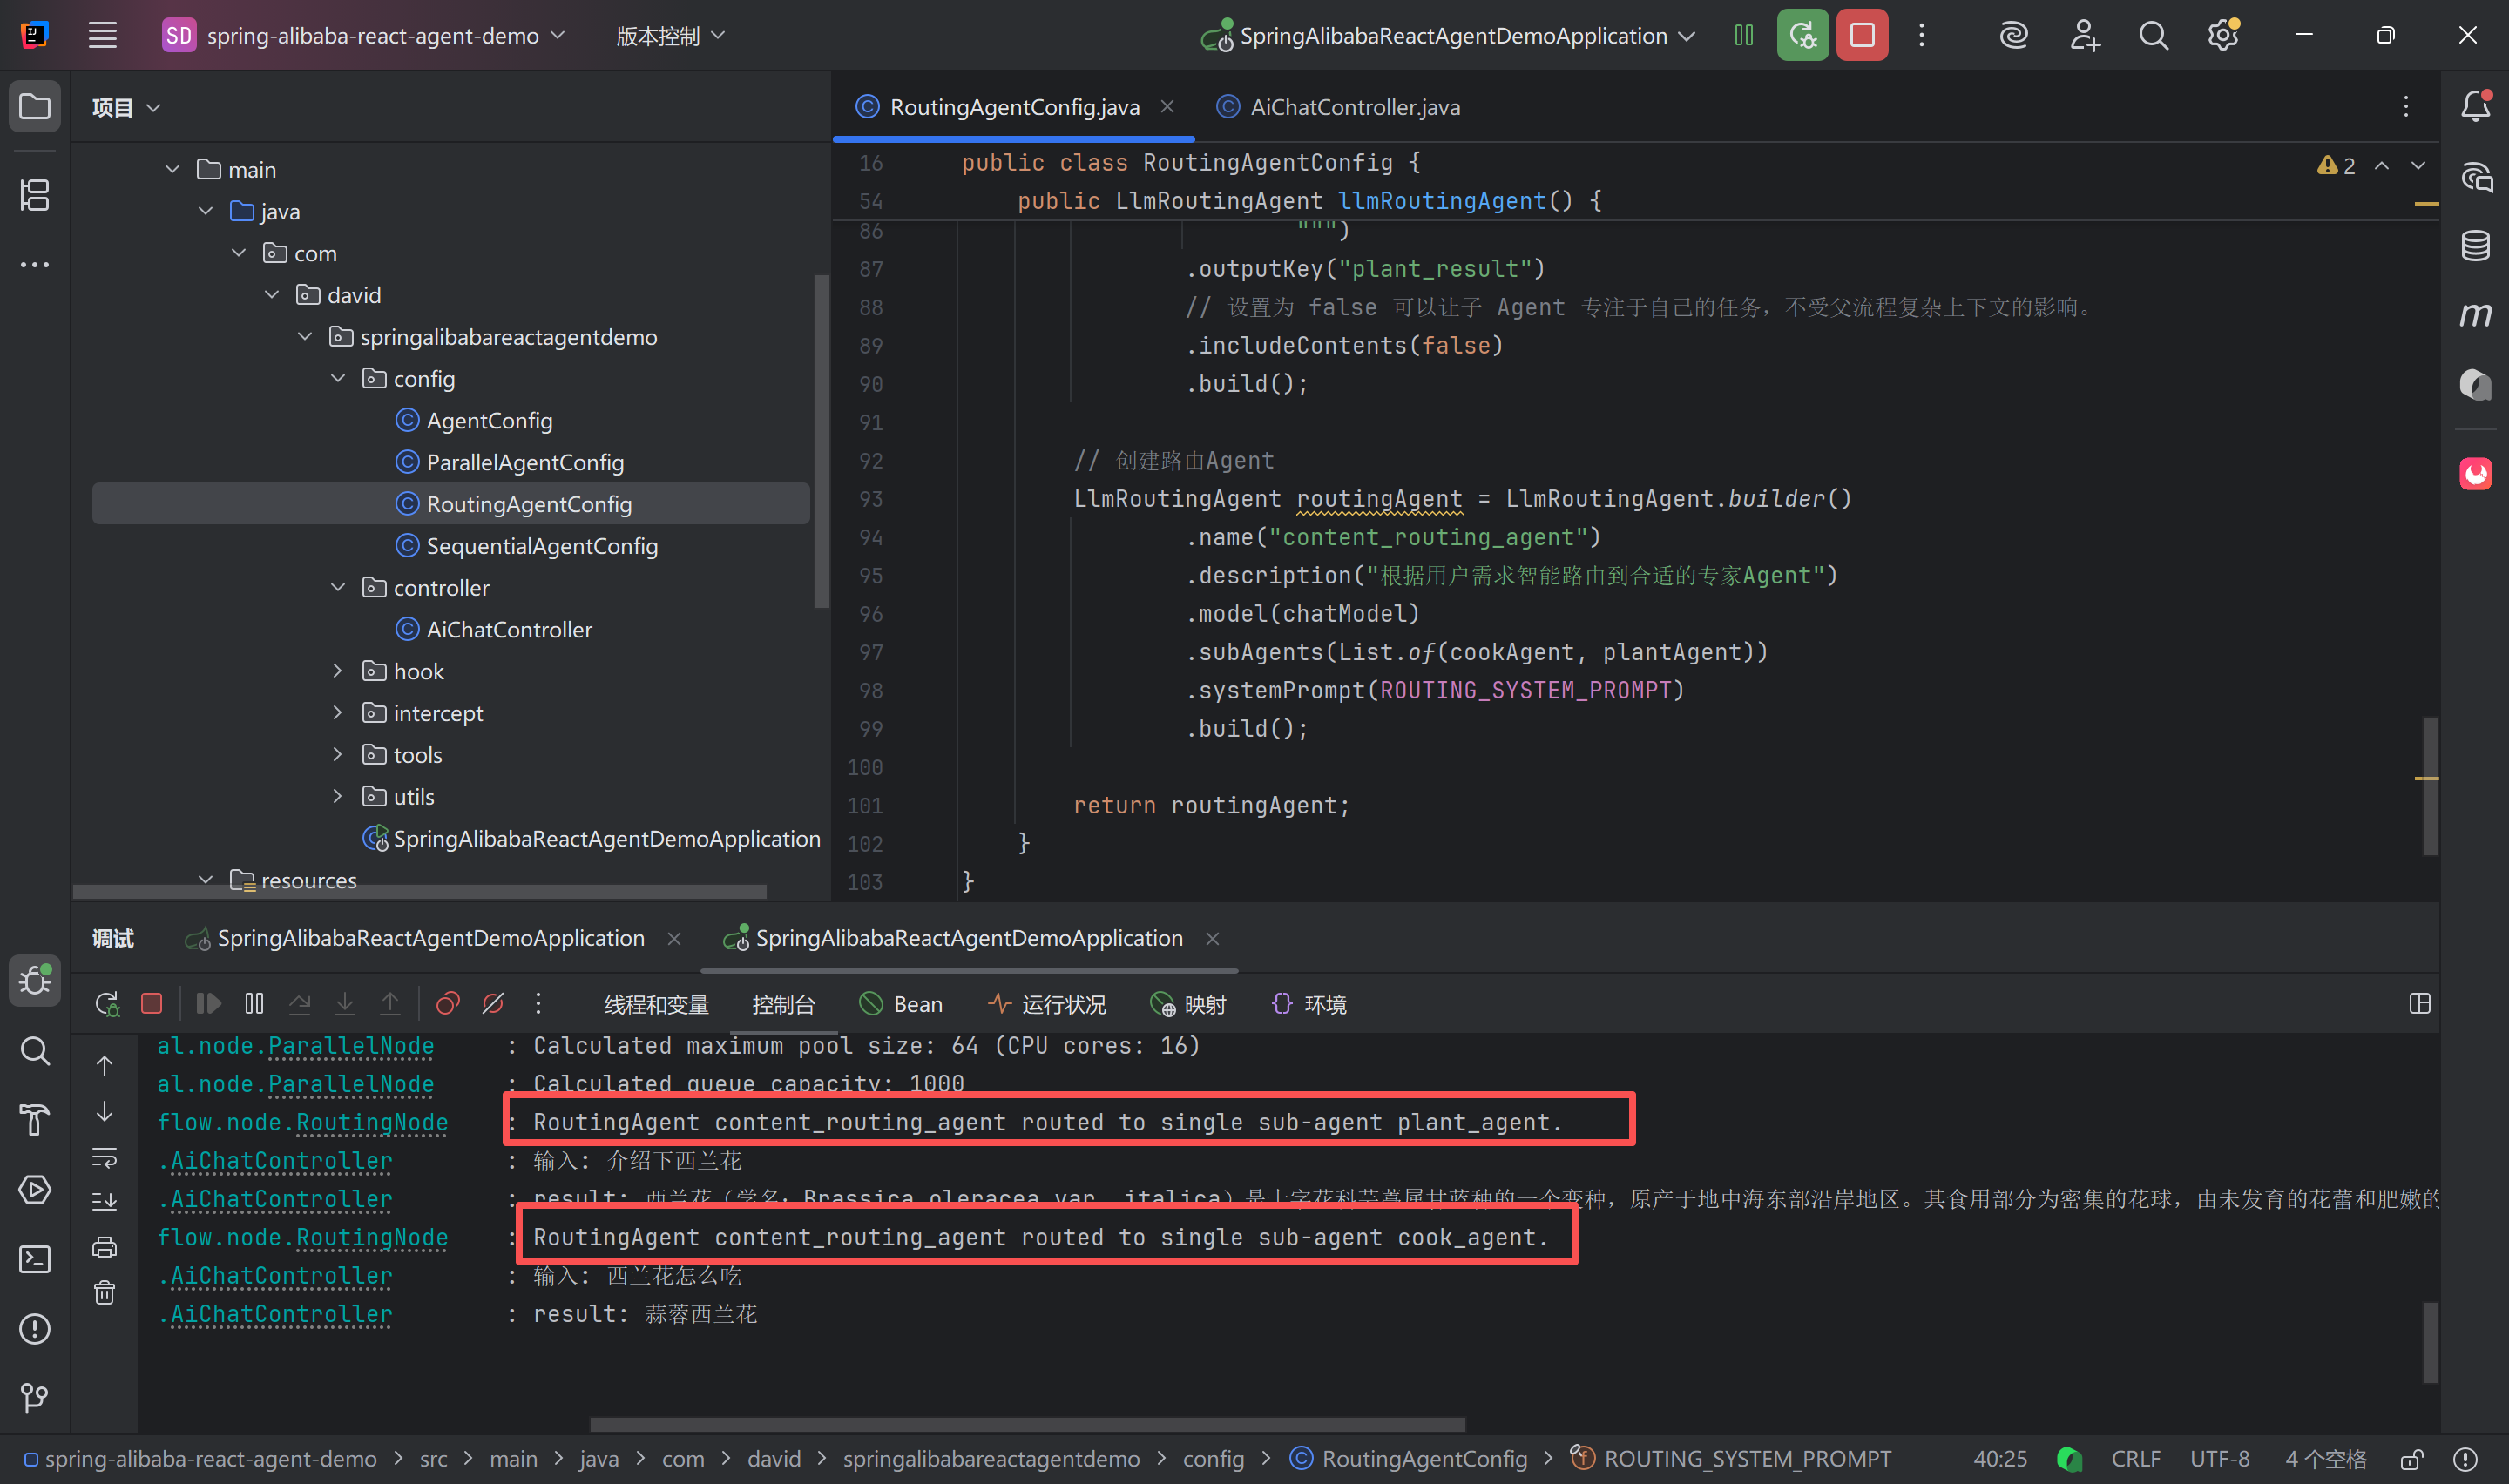
Task: Click CRLF line separator in status bar
Action: [2135, 1459]
